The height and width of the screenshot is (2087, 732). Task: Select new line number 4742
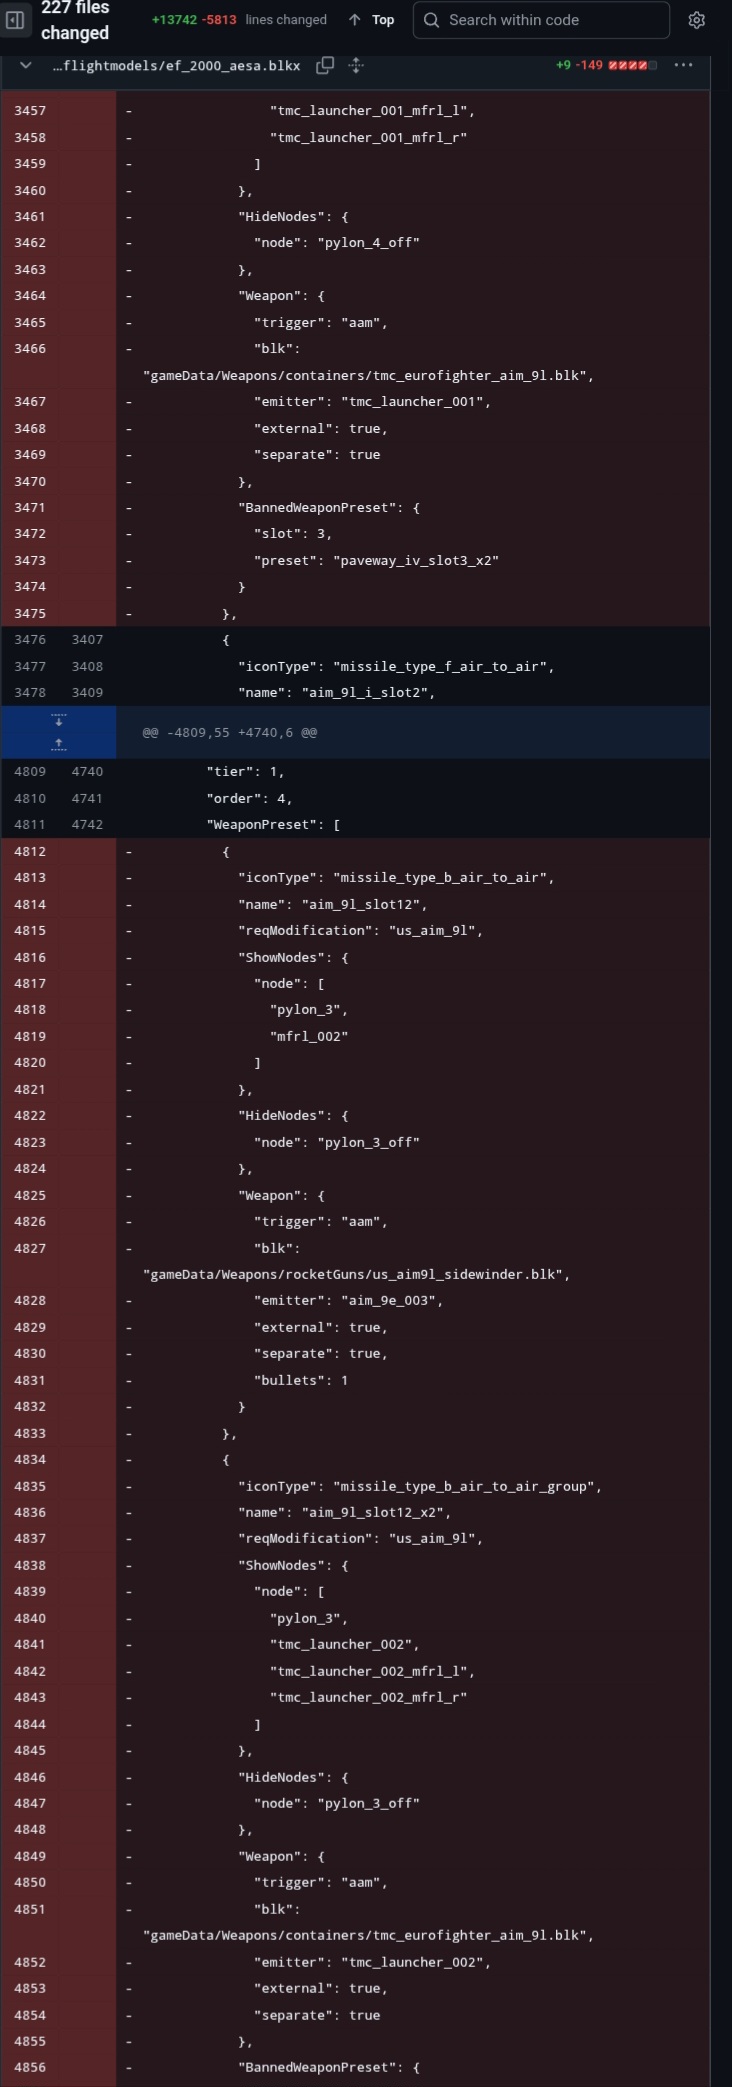pos(87,825)
